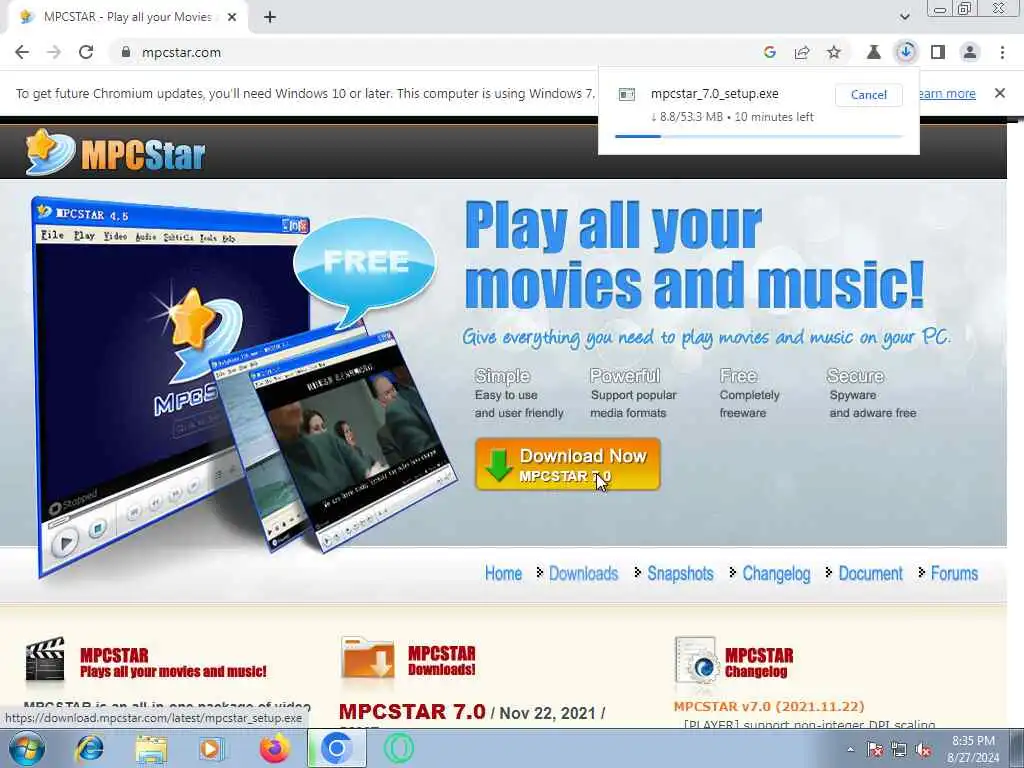Go to the Home nav link
Screen dimensions: 1024x768
pyautogui.click(x=503, y=573)
